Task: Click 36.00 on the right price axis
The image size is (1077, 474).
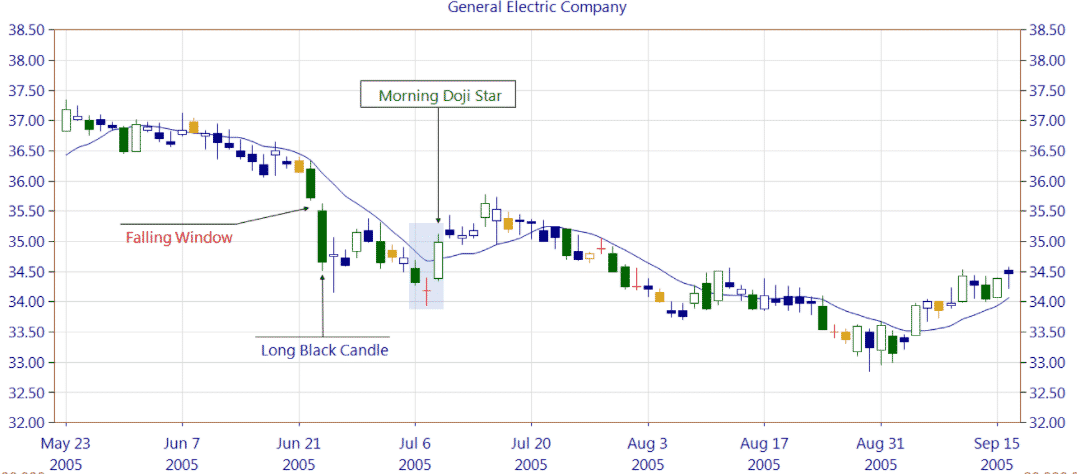Action: pos(1047,181)
